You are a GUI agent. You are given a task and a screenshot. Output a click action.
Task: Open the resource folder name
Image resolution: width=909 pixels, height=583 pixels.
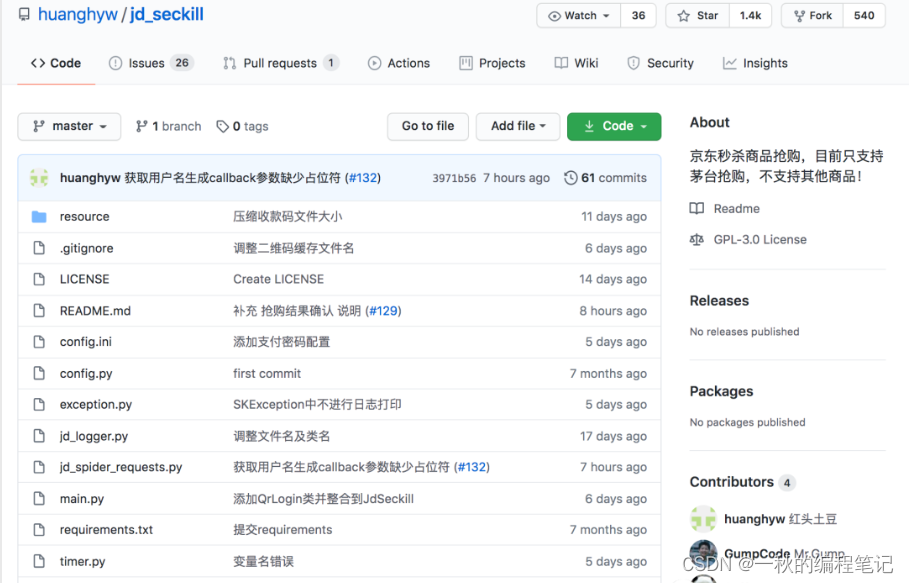pos(85,217)
